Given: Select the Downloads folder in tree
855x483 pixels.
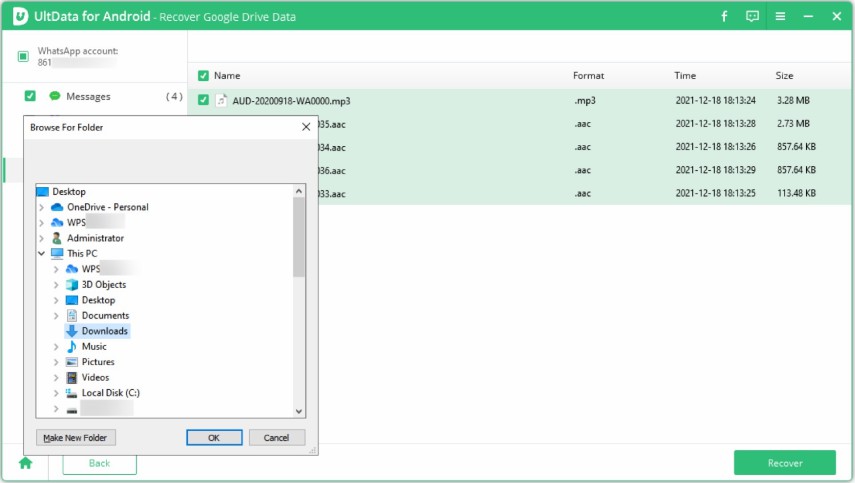Looking at the screenshot, I should (x=104, y=331).
